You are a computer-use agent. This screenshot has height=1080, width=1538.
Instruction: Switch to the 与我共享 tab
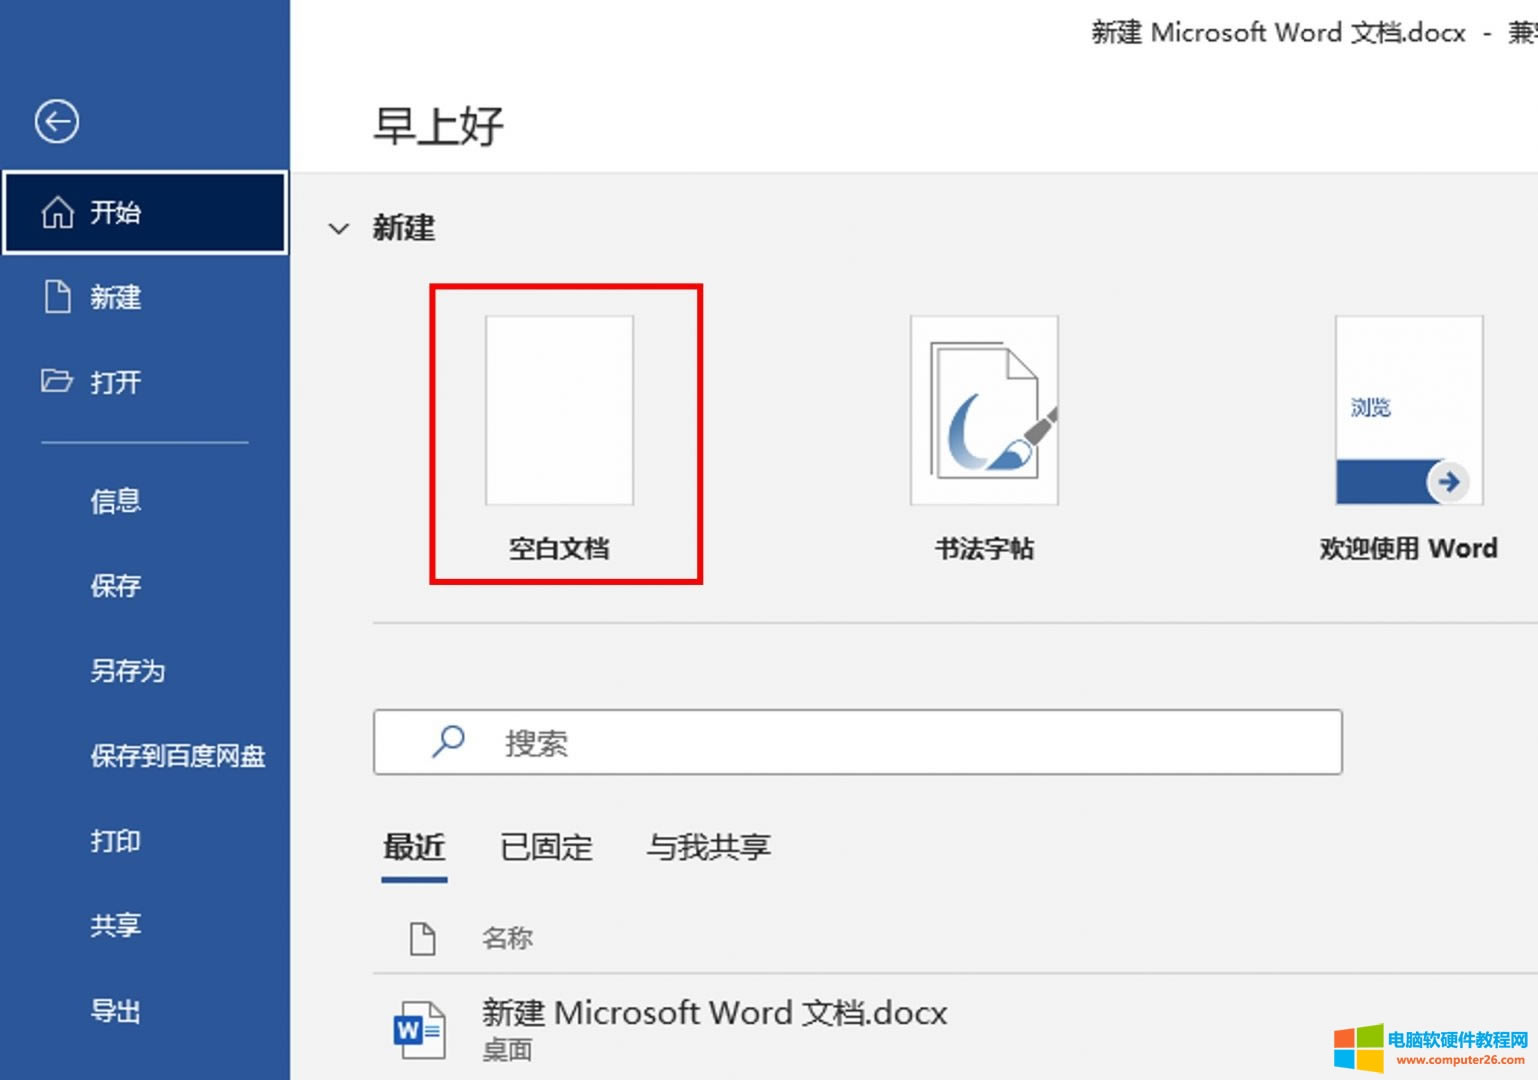click(709, 848)
